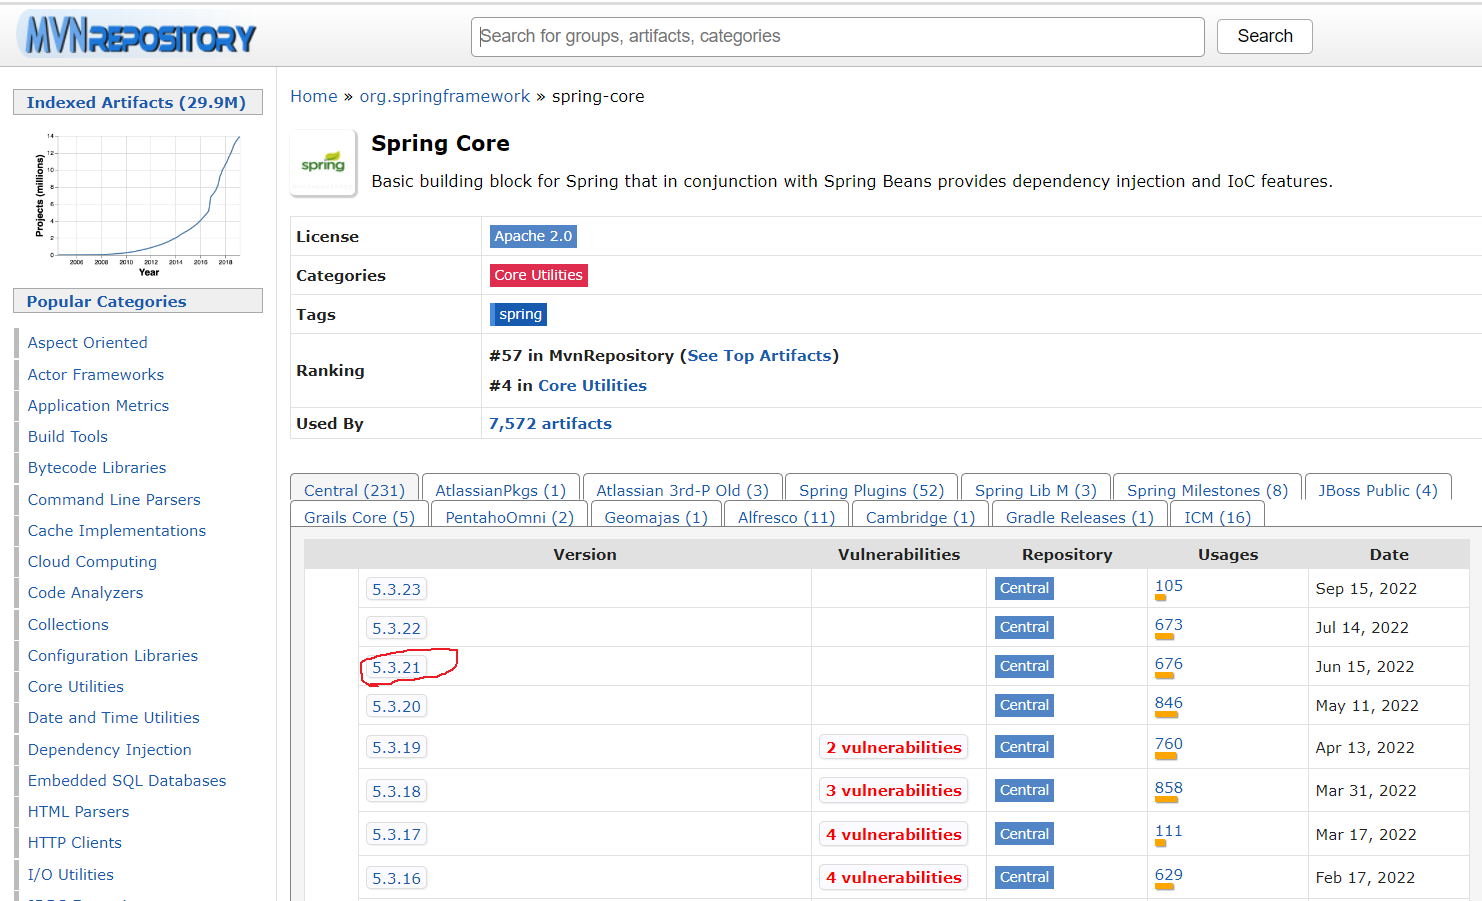Select the JBoss Public (4) tab
The height and width of the screenshot is (901, 1482).
click(x=1378, y=490)
